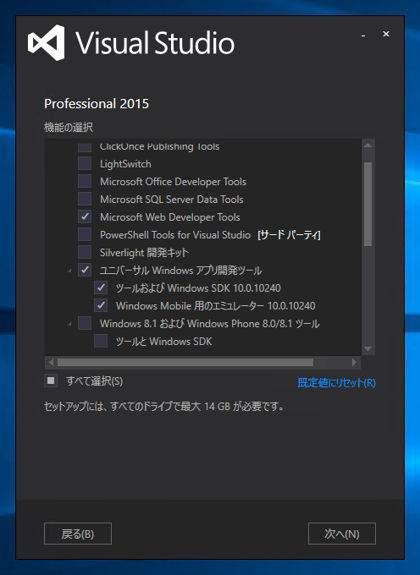Image resolution: width=420 pixels, height=575 pixels.
Task: Click the vertical scrollbar thumb
Action: tap(368, 204)
